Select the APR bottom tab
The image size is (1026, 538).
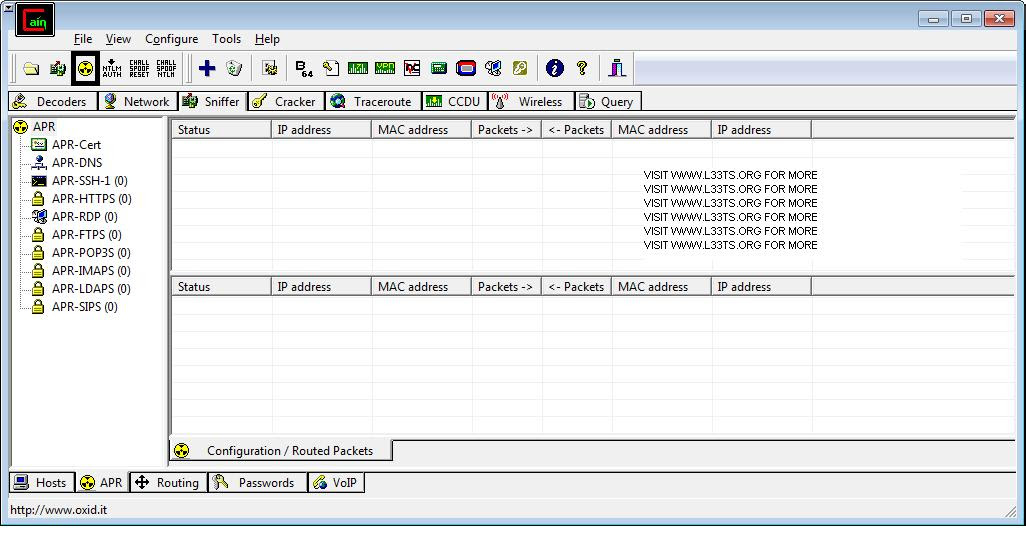(x=101, y=482)
